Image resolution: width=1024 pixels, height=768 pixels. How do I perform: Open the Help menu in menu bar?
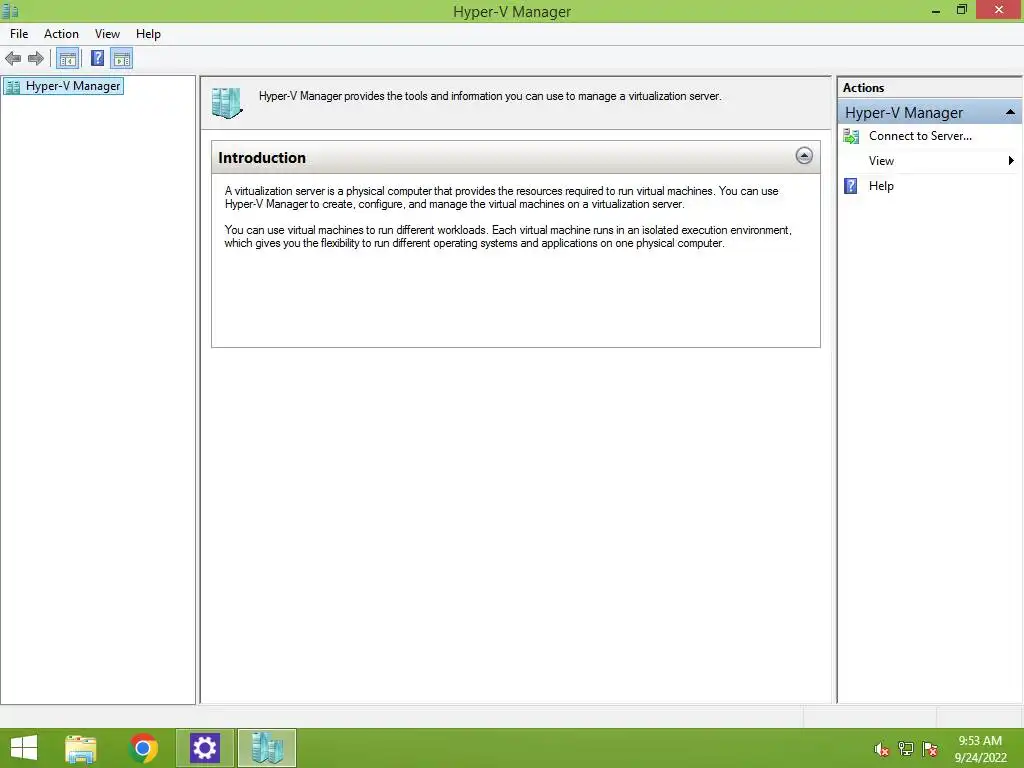(x=148, y=34)
